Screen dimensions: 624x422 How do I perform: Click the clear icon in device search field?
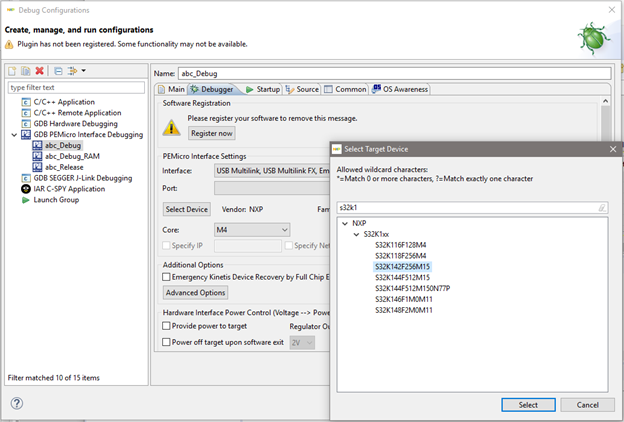point(602,208)
